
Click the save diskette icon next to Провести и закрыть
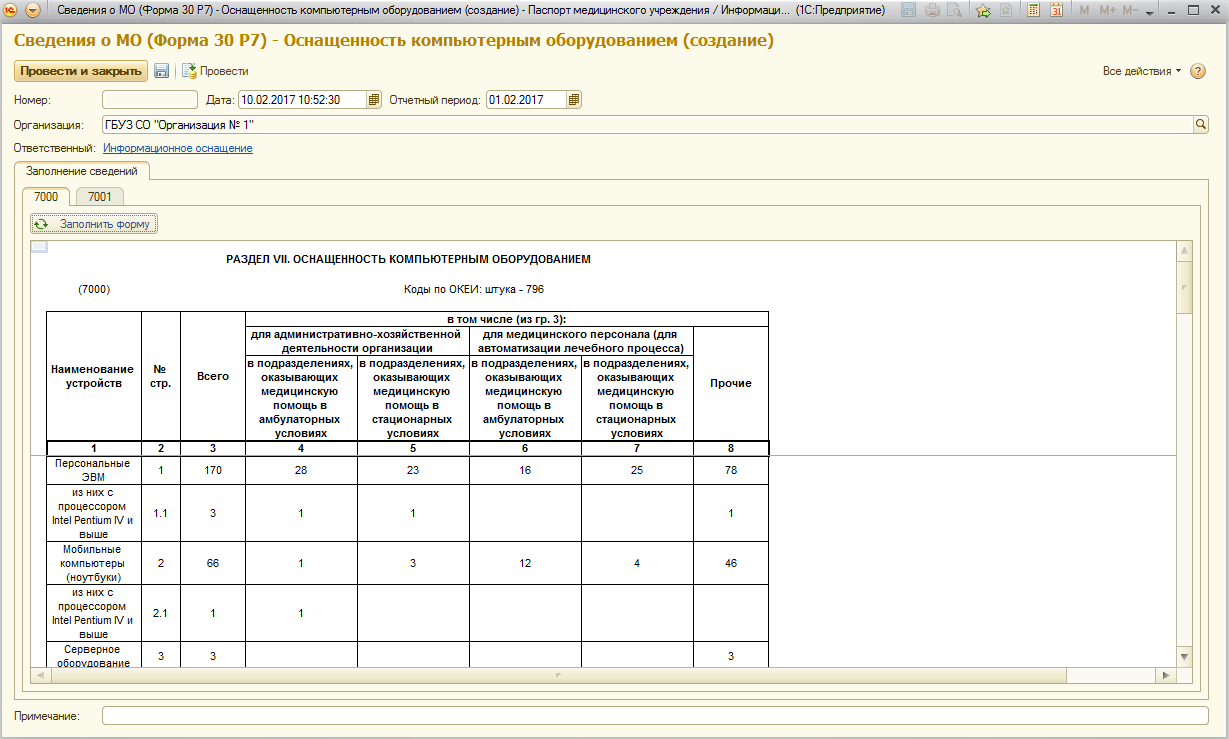(x=161, y=71)
